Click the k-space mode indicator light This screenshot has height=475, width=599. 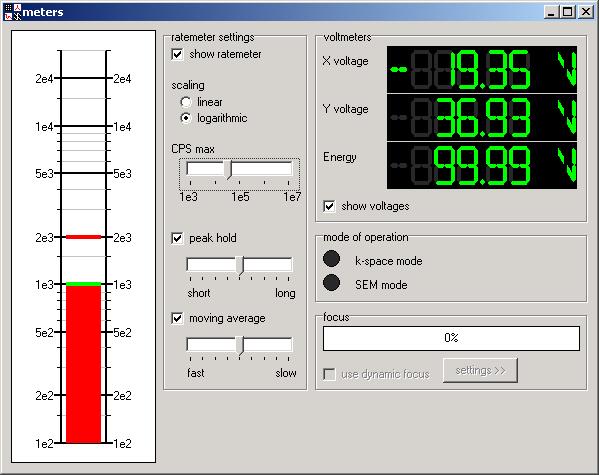coord(331,259)
